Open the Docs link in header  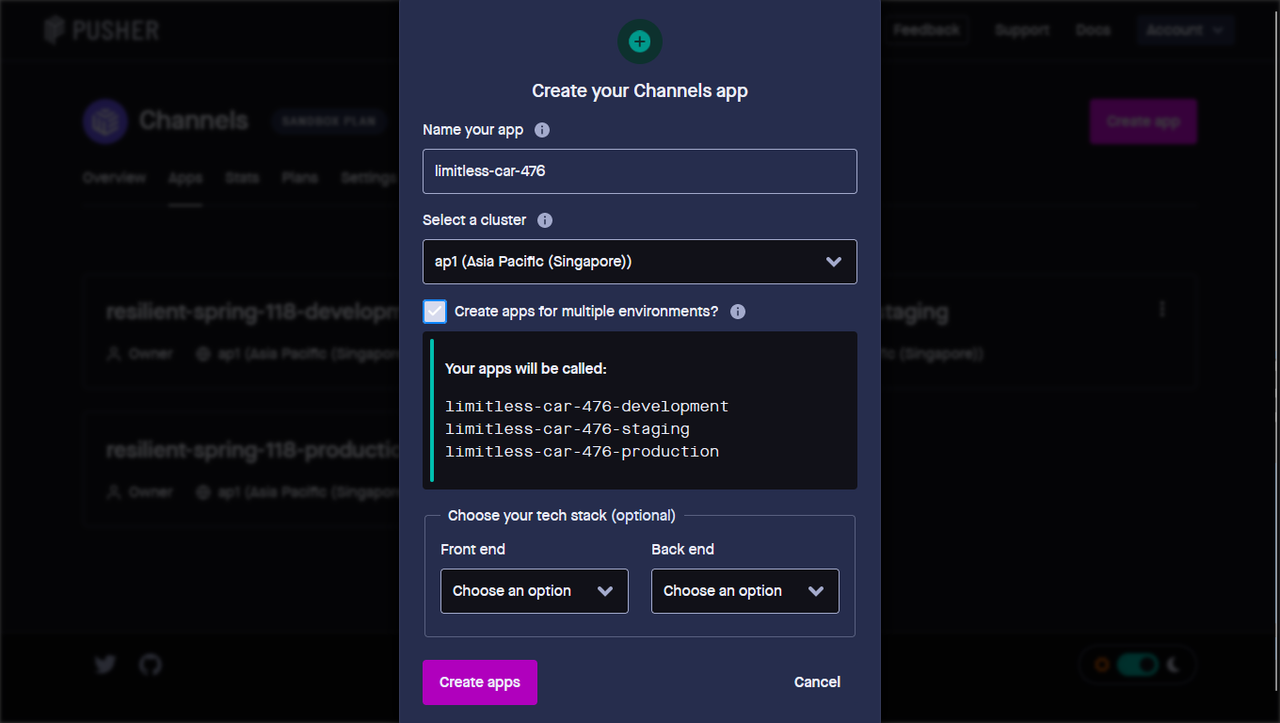coord(1093,30)
